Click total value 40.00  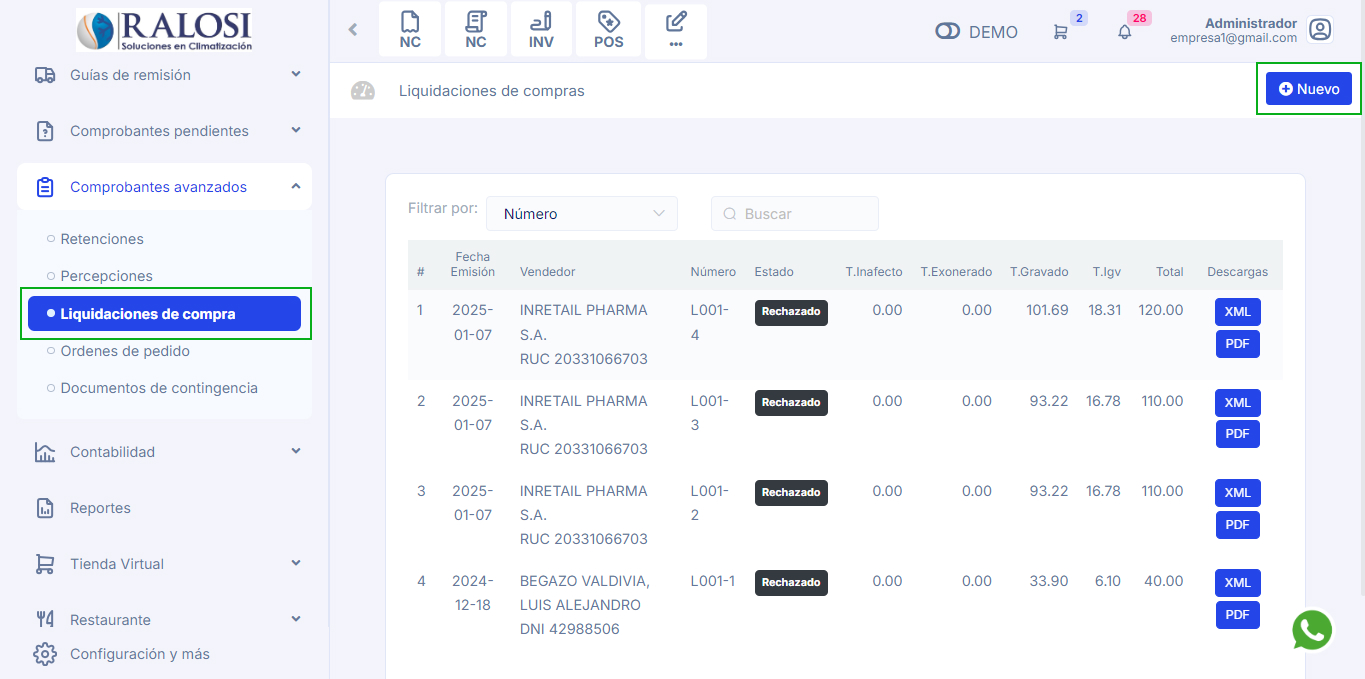(x=1164, y=581)
